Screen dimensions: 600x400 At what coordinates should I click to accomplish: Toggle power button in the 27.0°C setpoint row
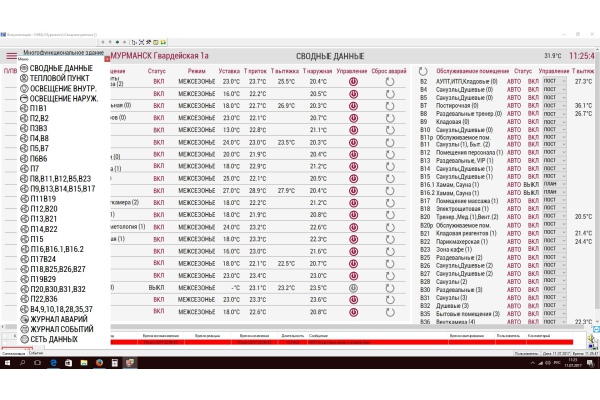point(352,191)
